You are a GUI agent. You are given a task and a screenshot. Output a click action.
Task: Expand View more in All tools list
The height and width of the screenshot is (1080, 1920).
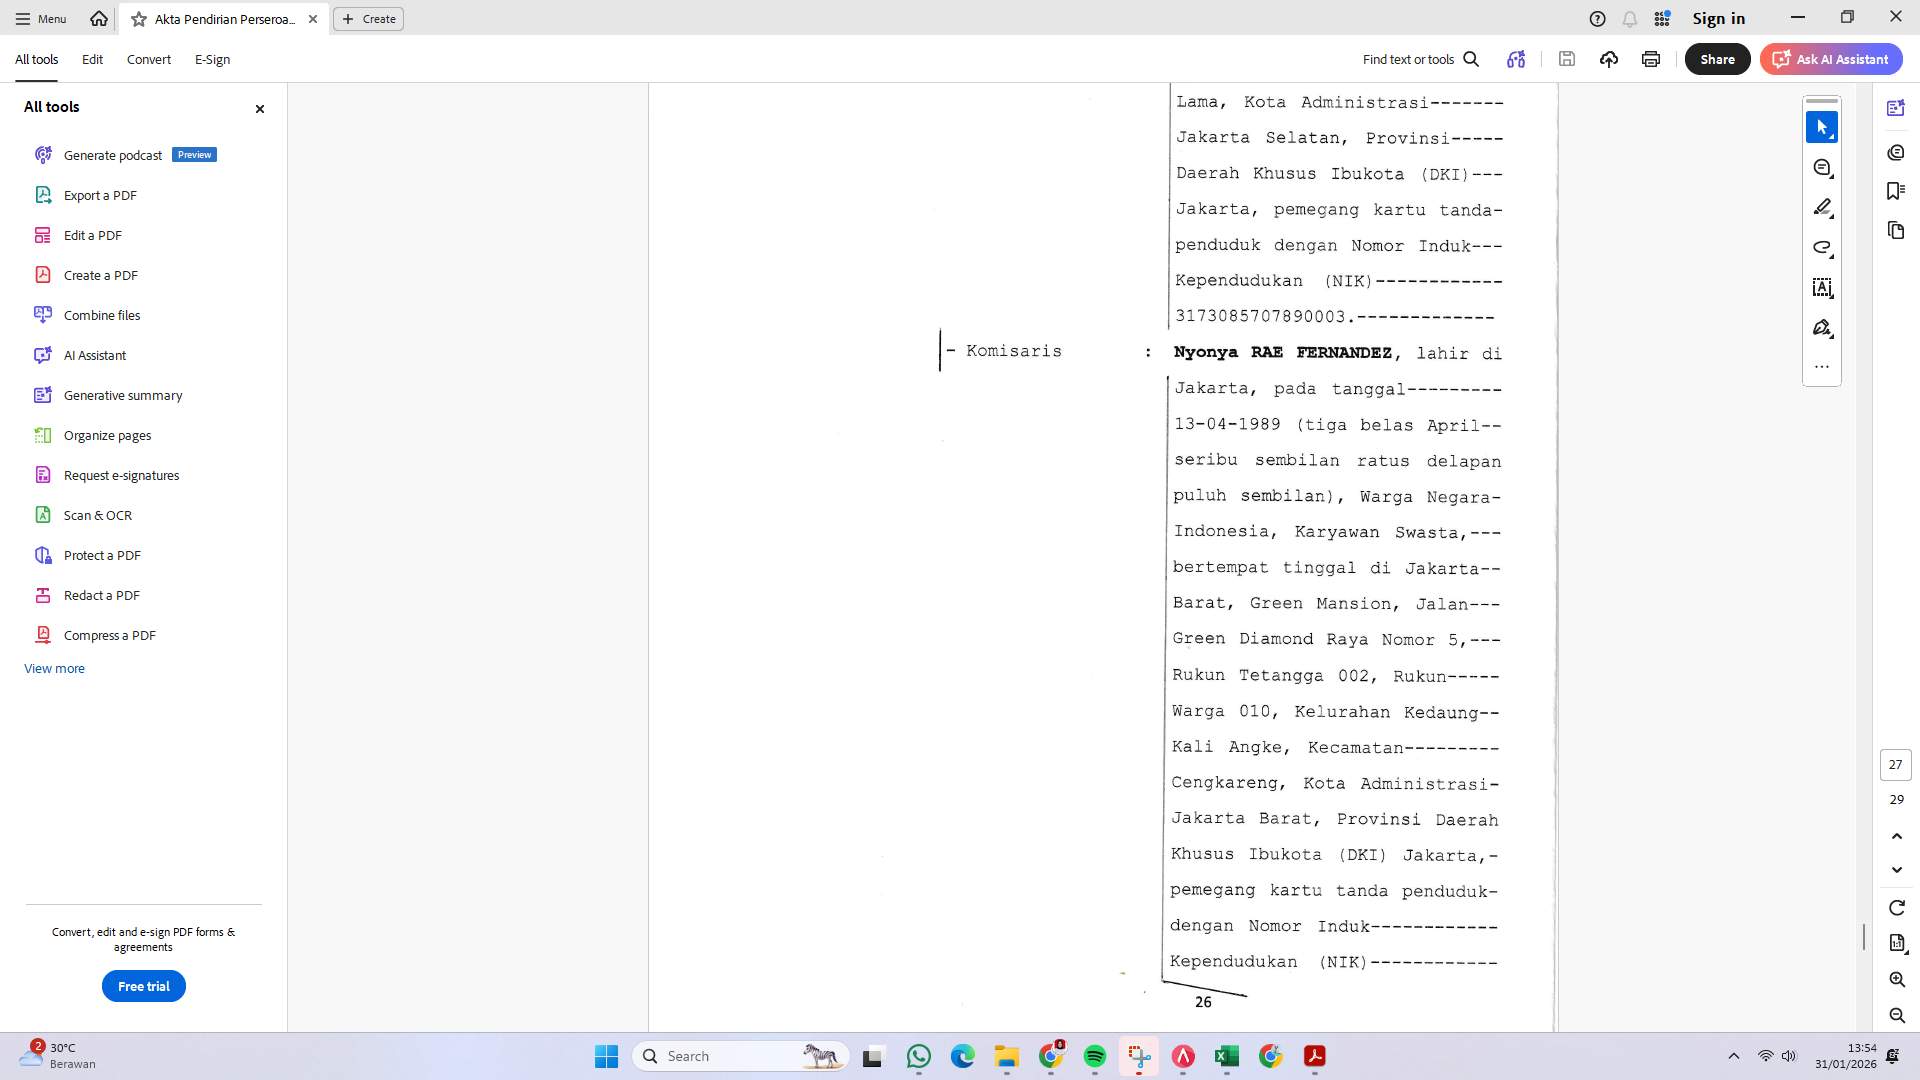54,668
